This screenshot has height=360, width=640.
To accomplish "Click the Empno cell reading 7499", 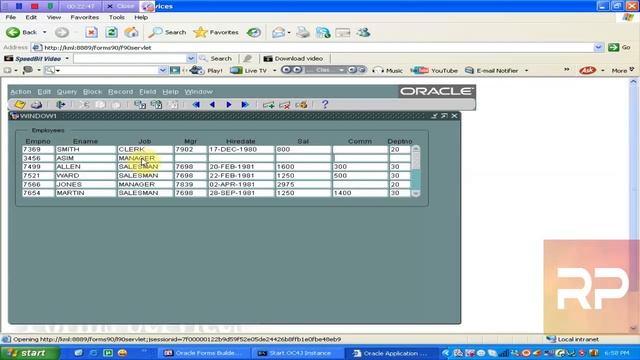I will 38,167.
